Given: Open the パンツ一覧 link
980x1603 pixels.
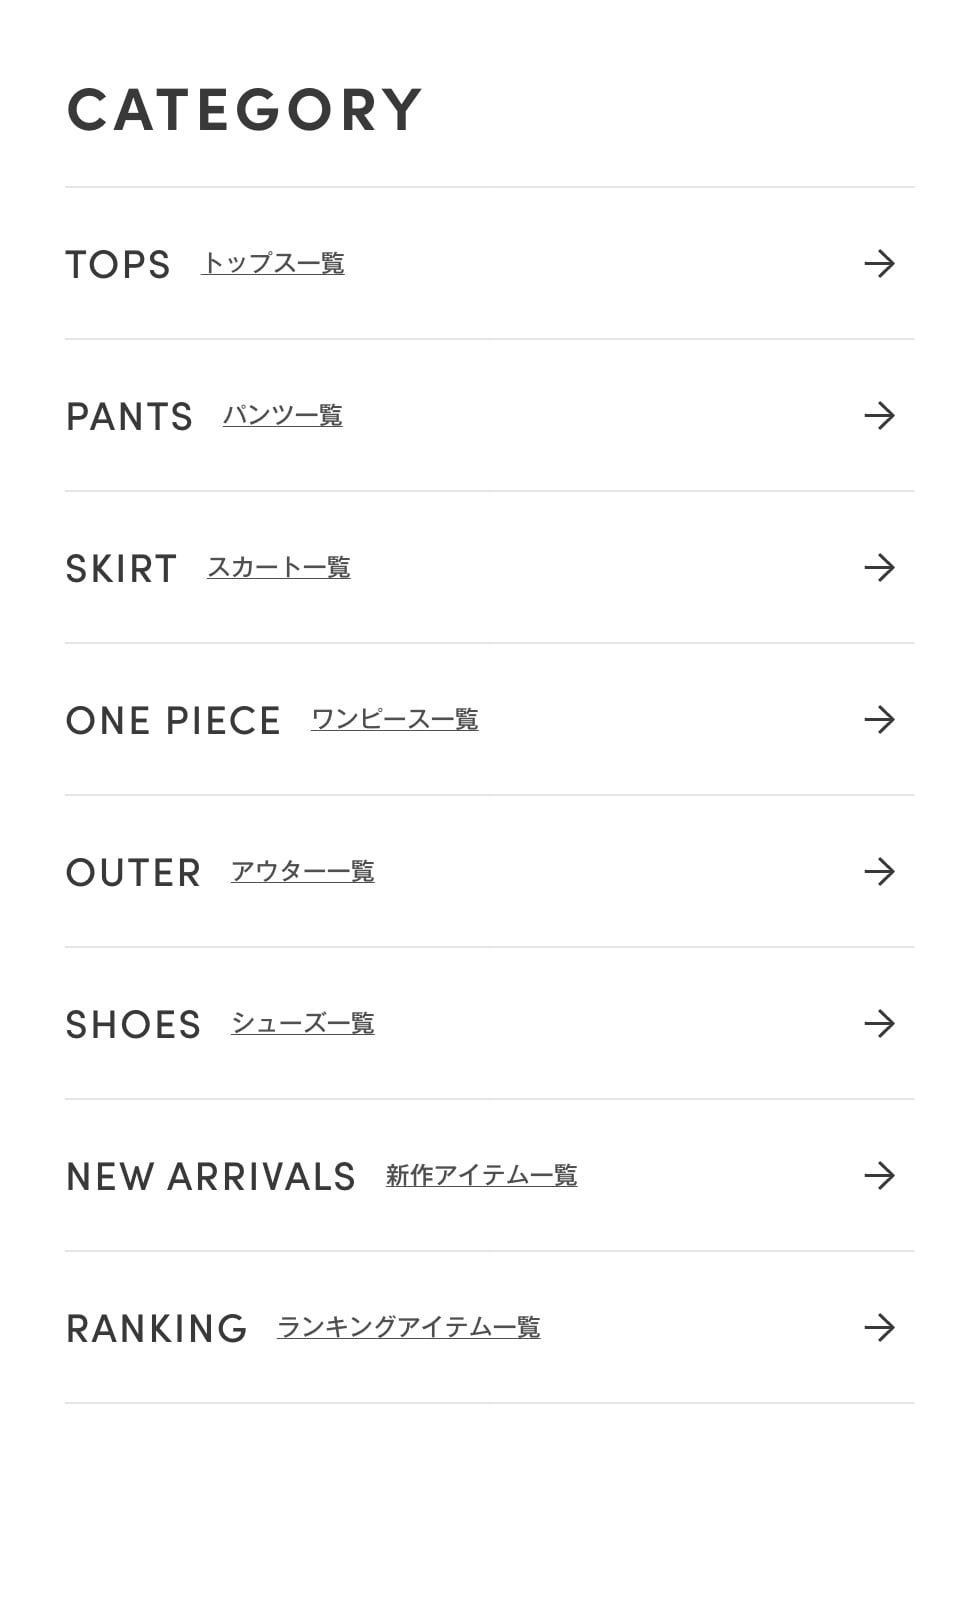Looking at the screenshot, I should tap(282, 416).
